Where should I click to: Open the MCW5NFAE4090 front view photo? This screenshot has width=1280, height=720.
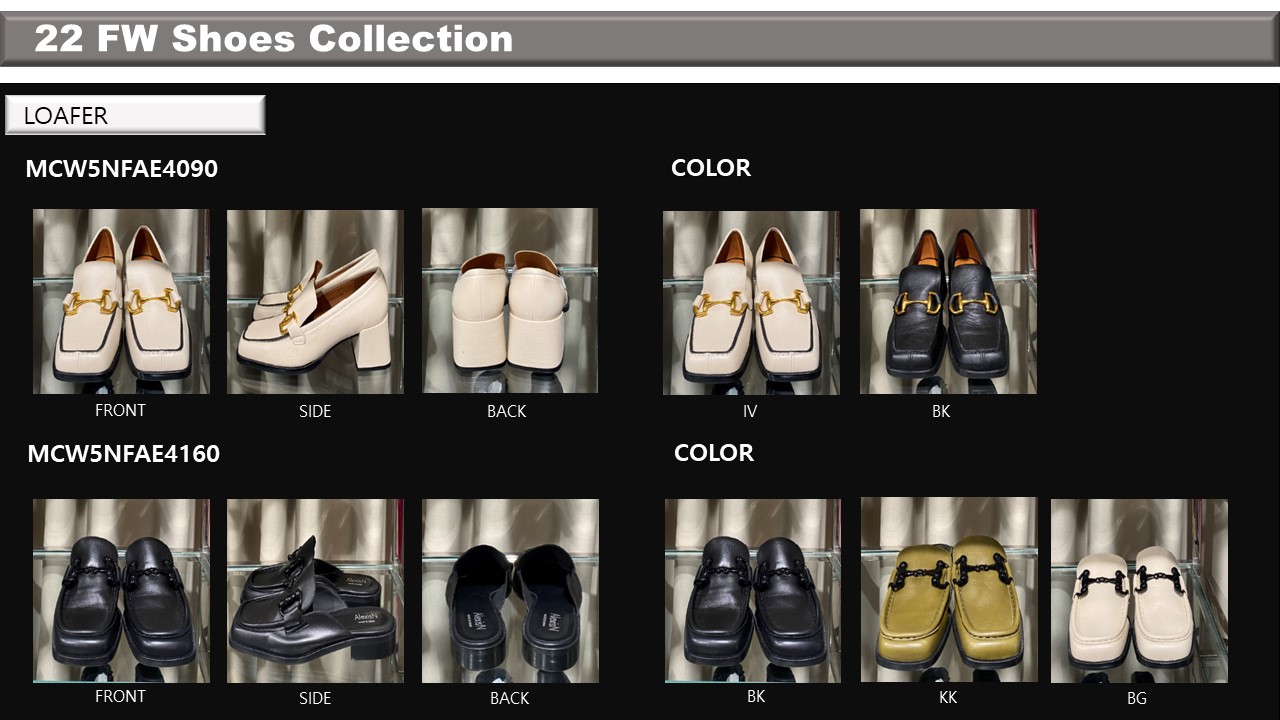click(121, 301)
